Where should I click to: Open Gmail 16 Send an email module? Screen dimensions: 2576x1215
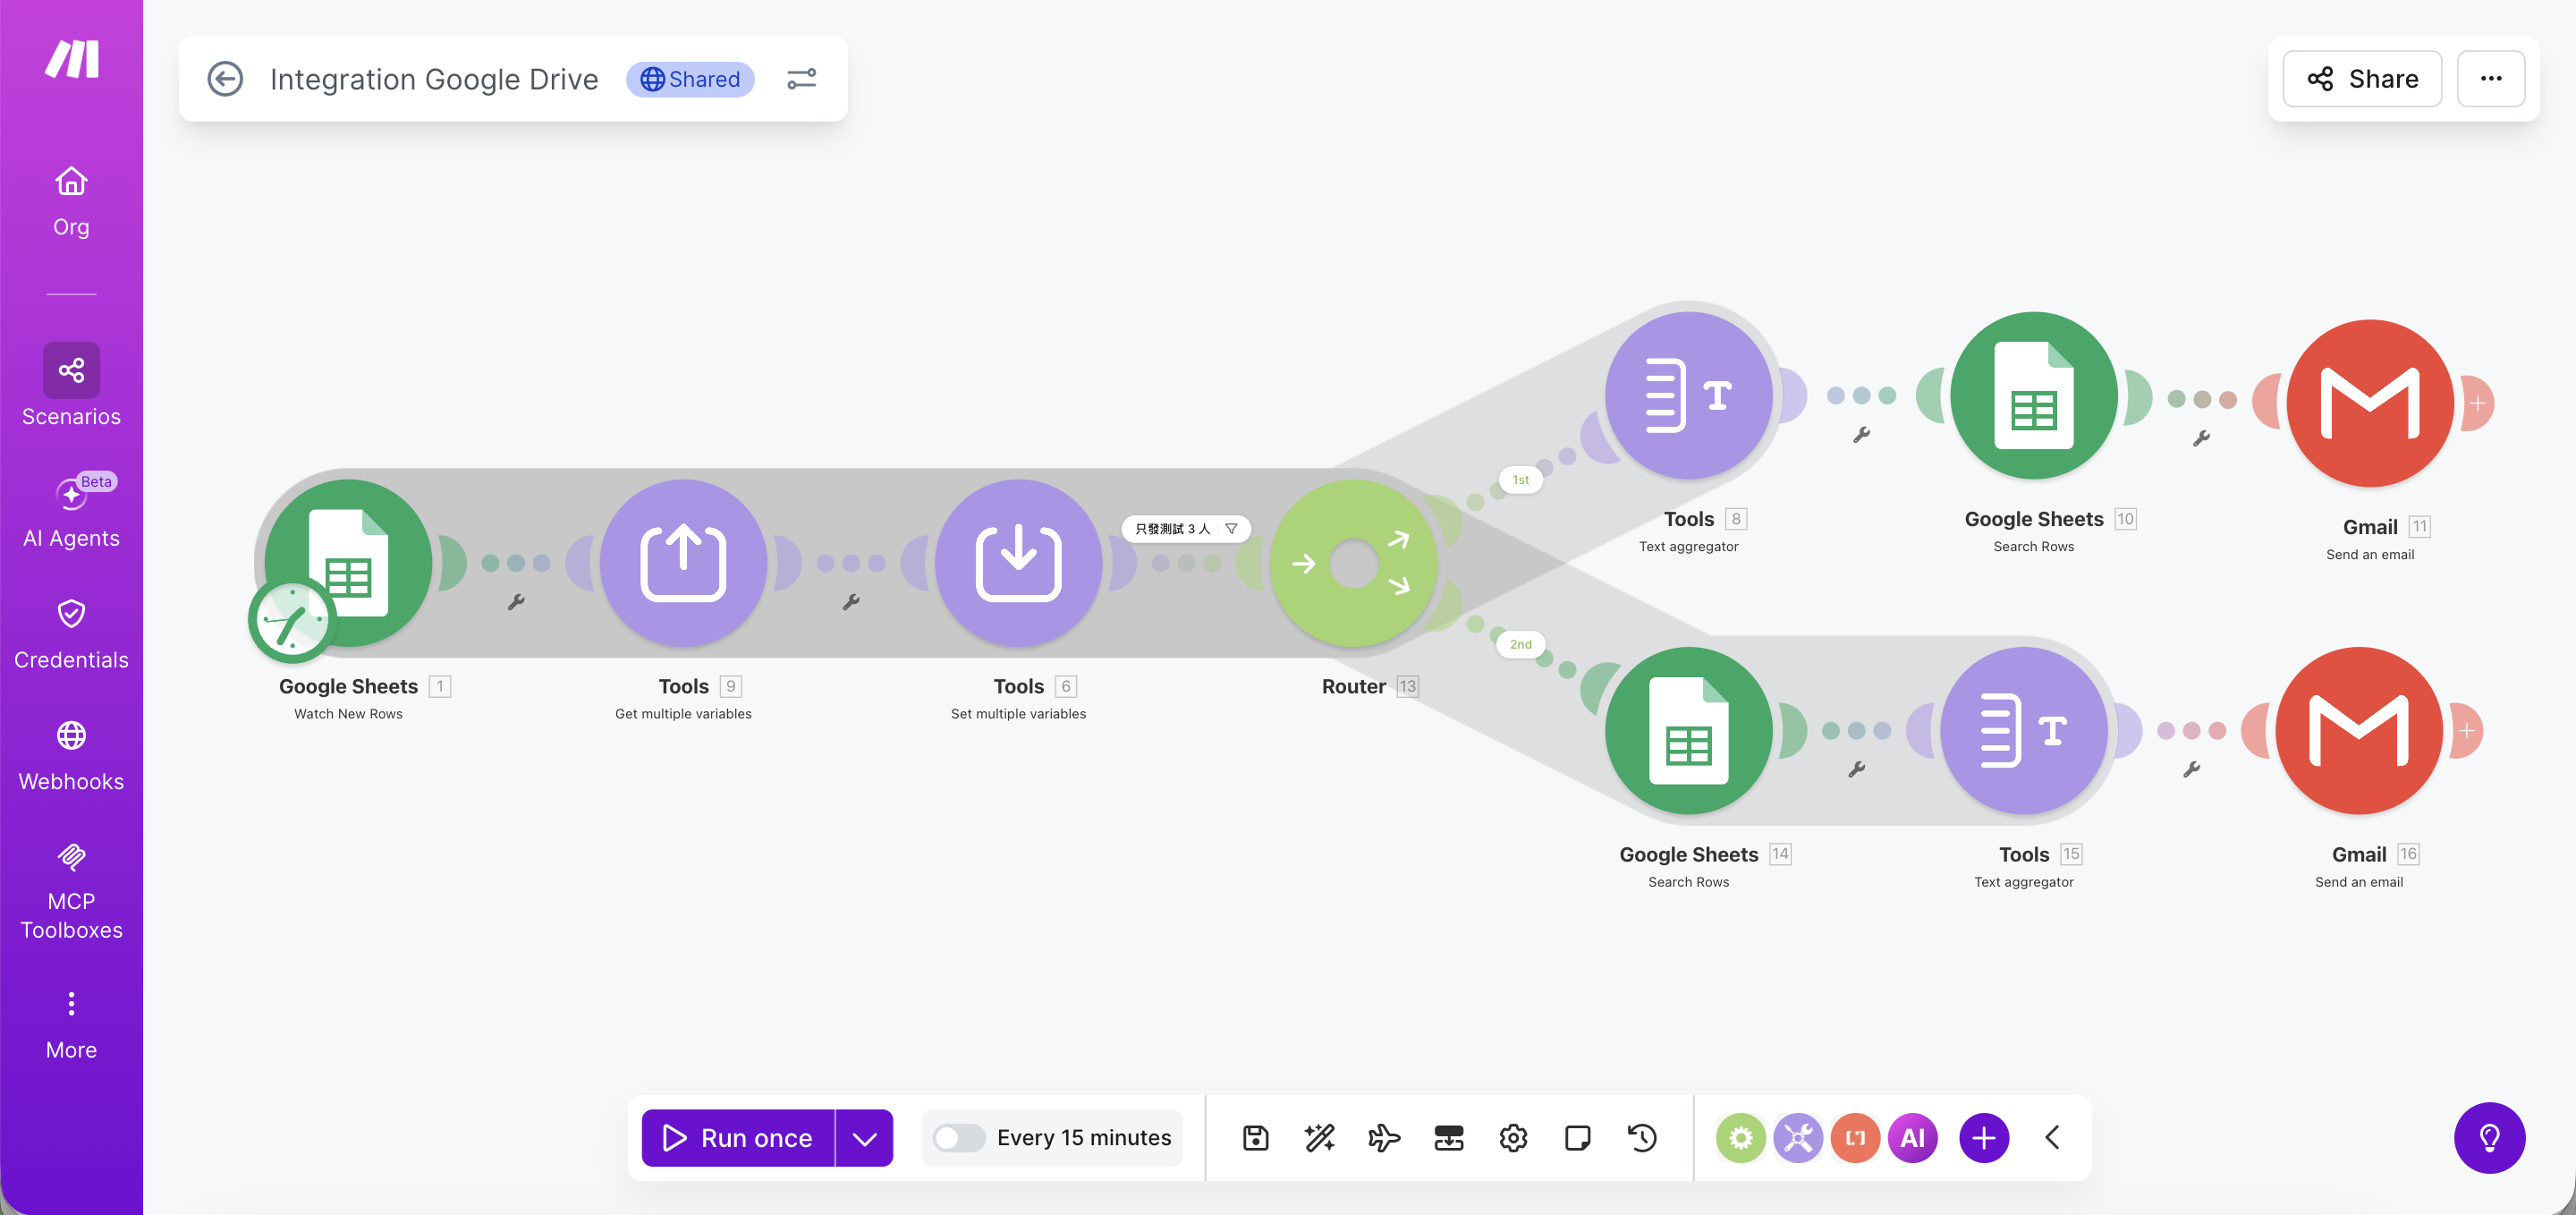tap(2359, 731)
